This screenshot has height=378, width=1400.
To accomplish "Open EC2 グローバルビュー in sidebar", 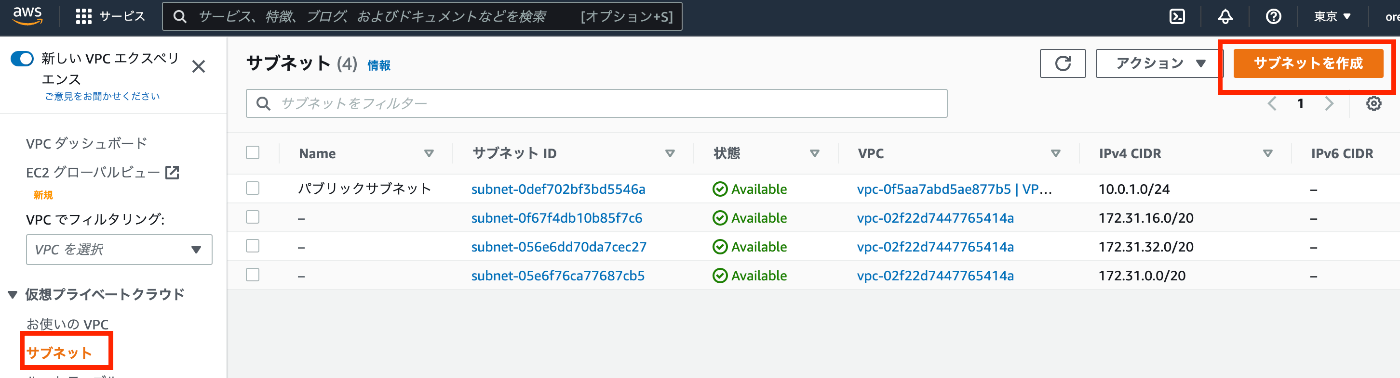I will tap(93, 173).
